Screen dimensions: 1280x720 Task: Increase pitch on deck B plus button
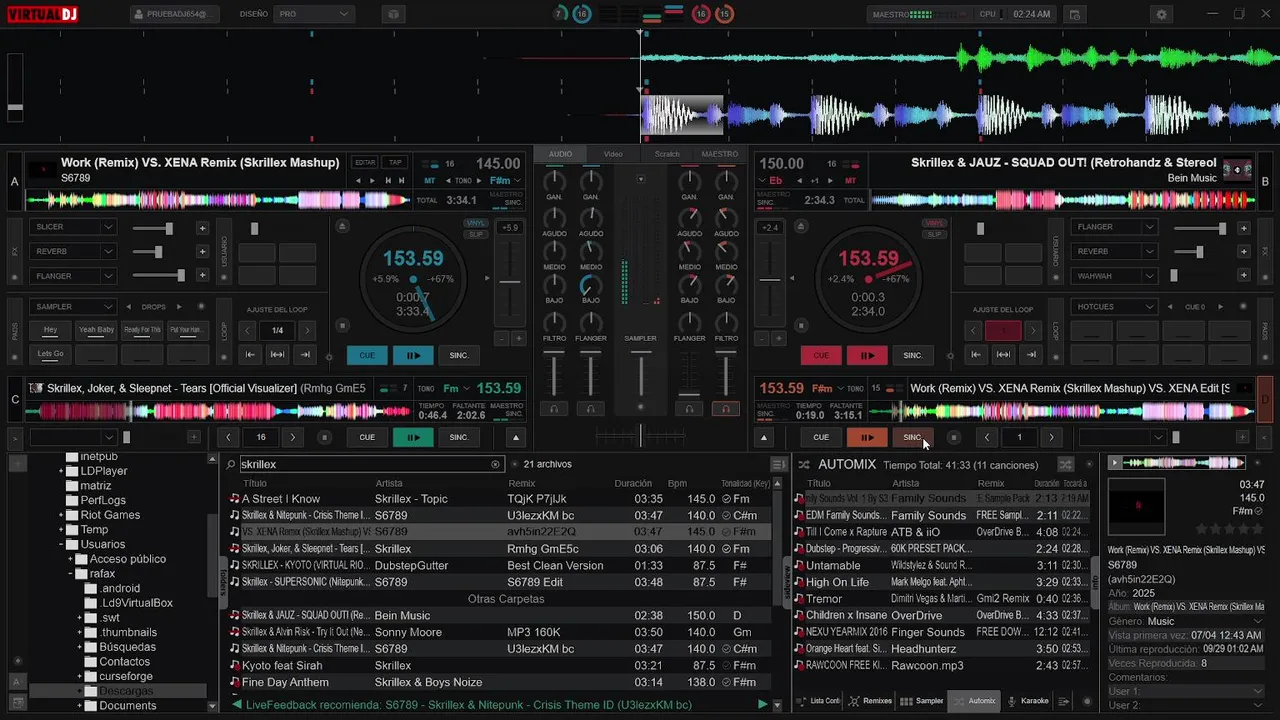778,339
